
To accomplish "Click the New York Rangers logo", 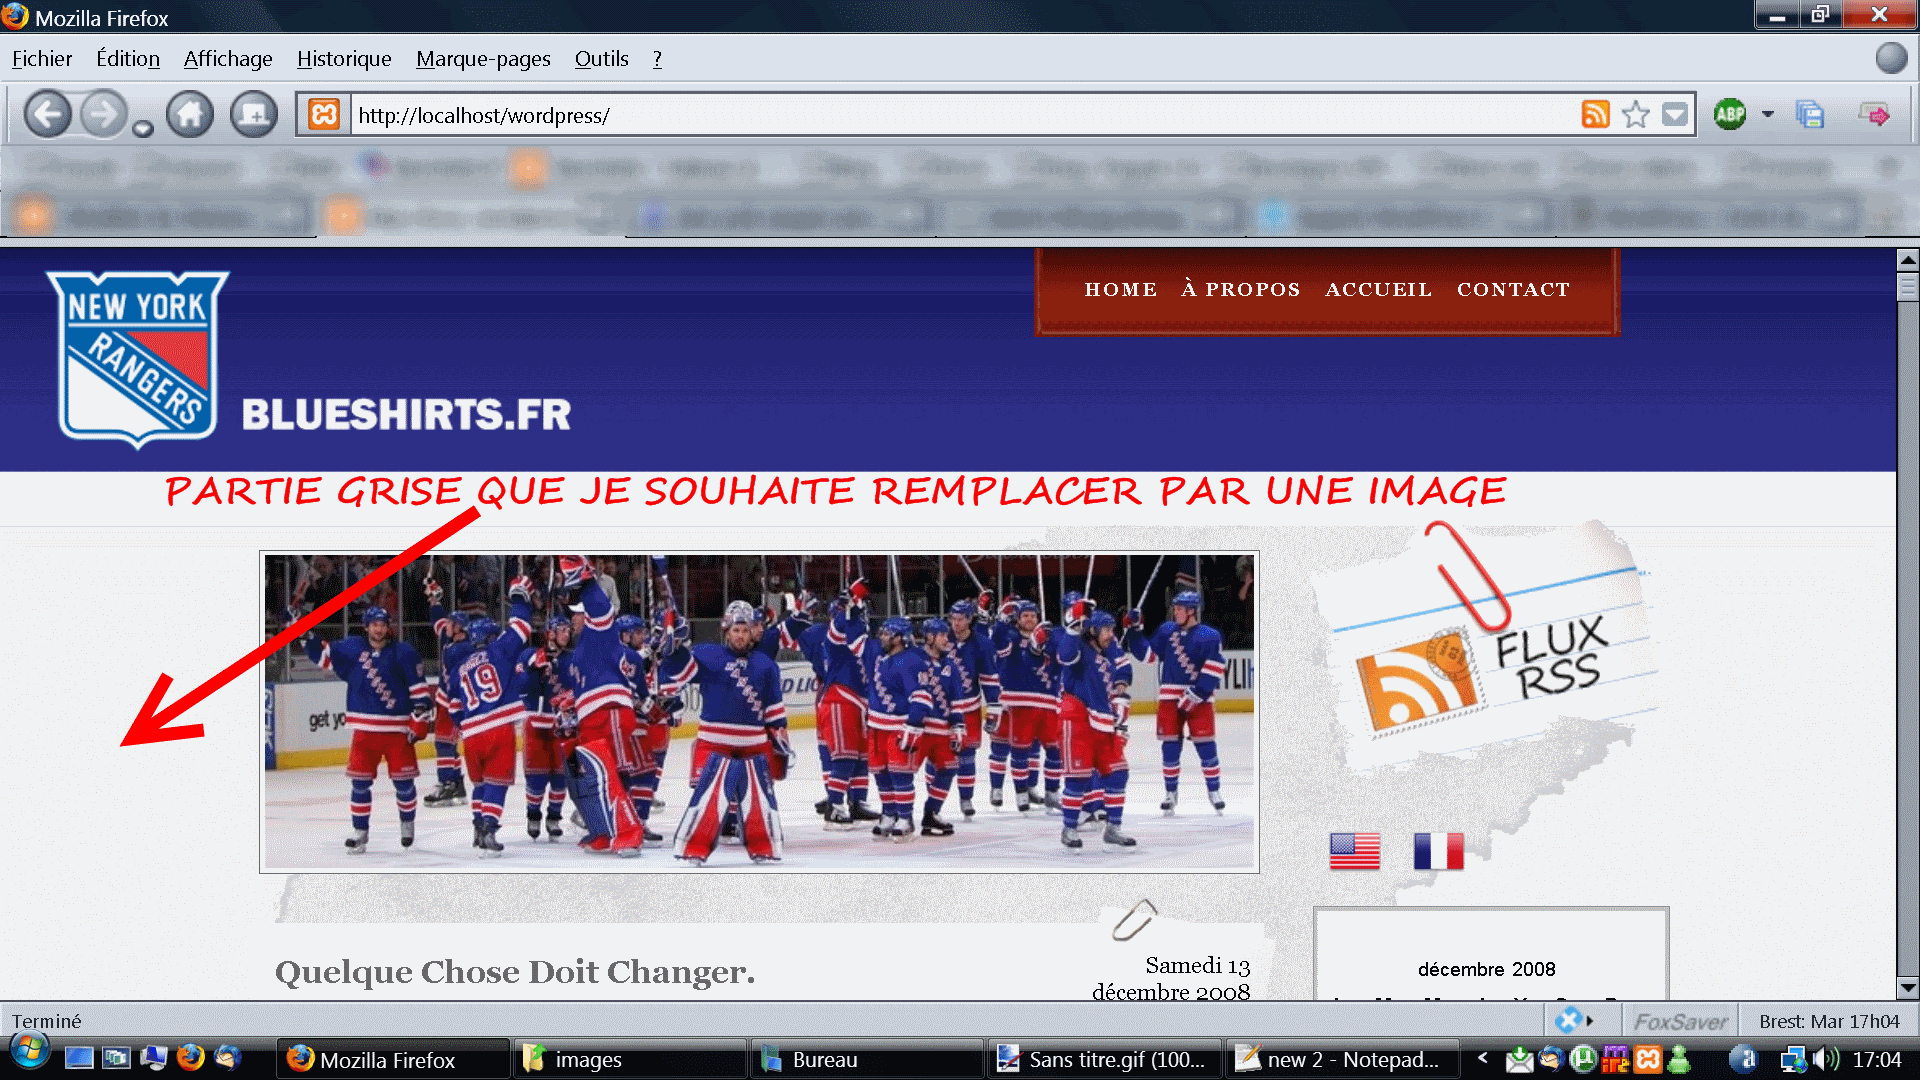I will coord(138,358).
